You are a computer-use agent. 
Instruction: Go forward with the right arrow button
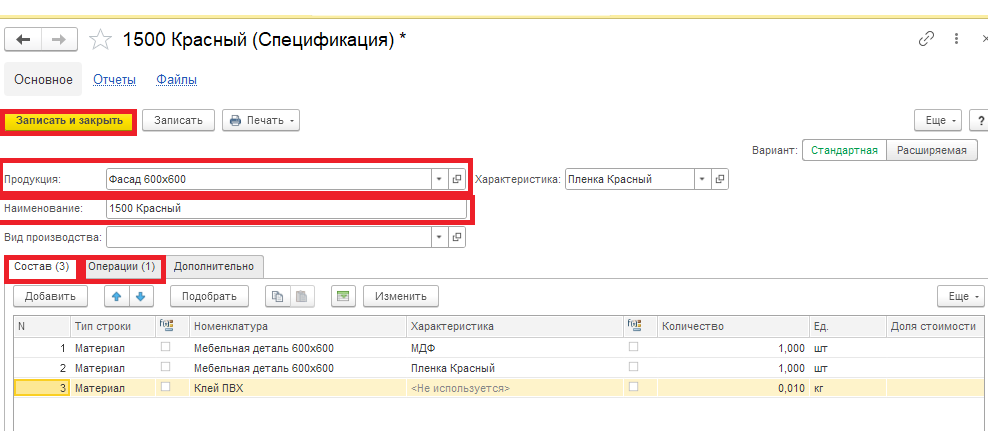pos(59,40)
